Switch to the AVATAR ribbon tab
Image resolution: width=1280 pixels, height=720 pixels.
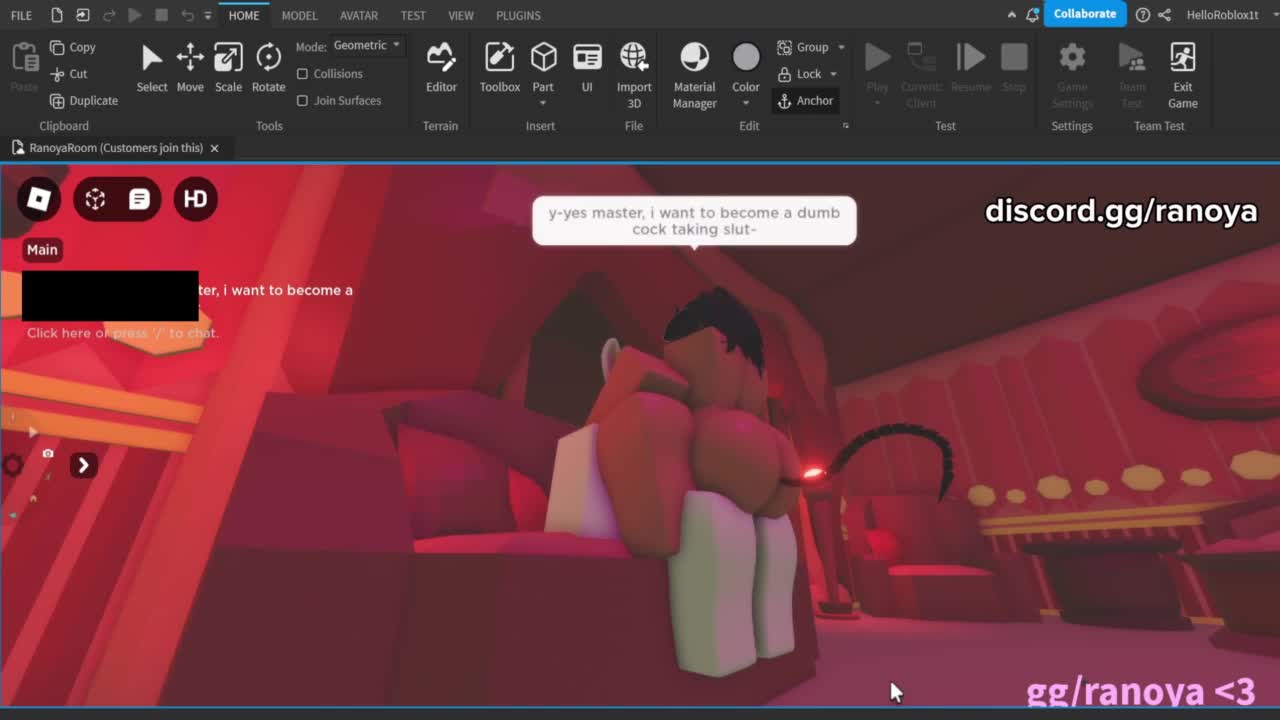click(358, 15)
